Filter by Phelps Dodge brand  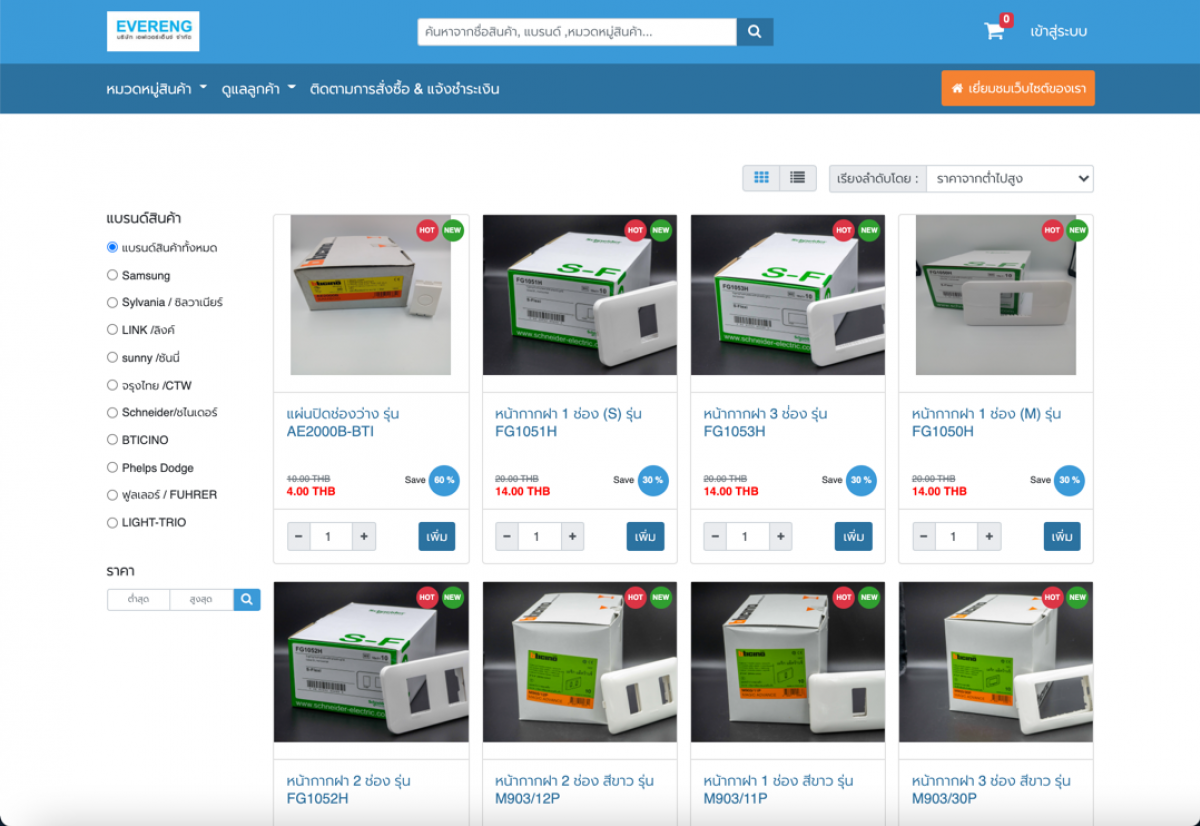tap(113, 467)
